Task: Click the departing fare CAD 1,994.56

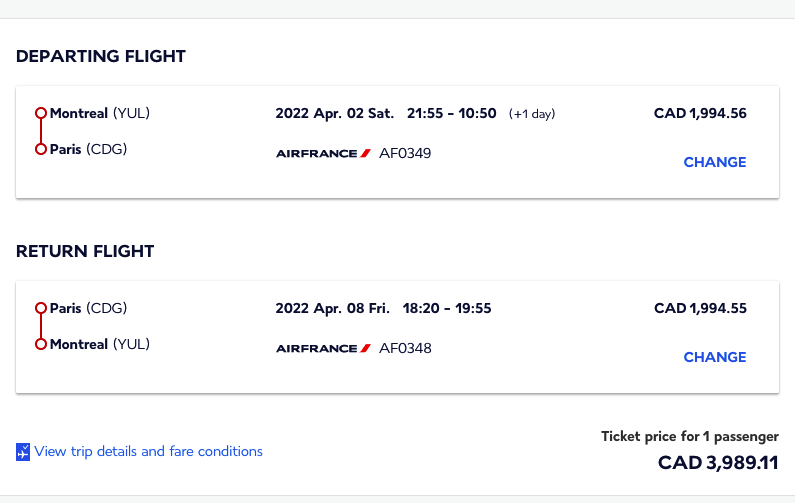Action: 700,114
